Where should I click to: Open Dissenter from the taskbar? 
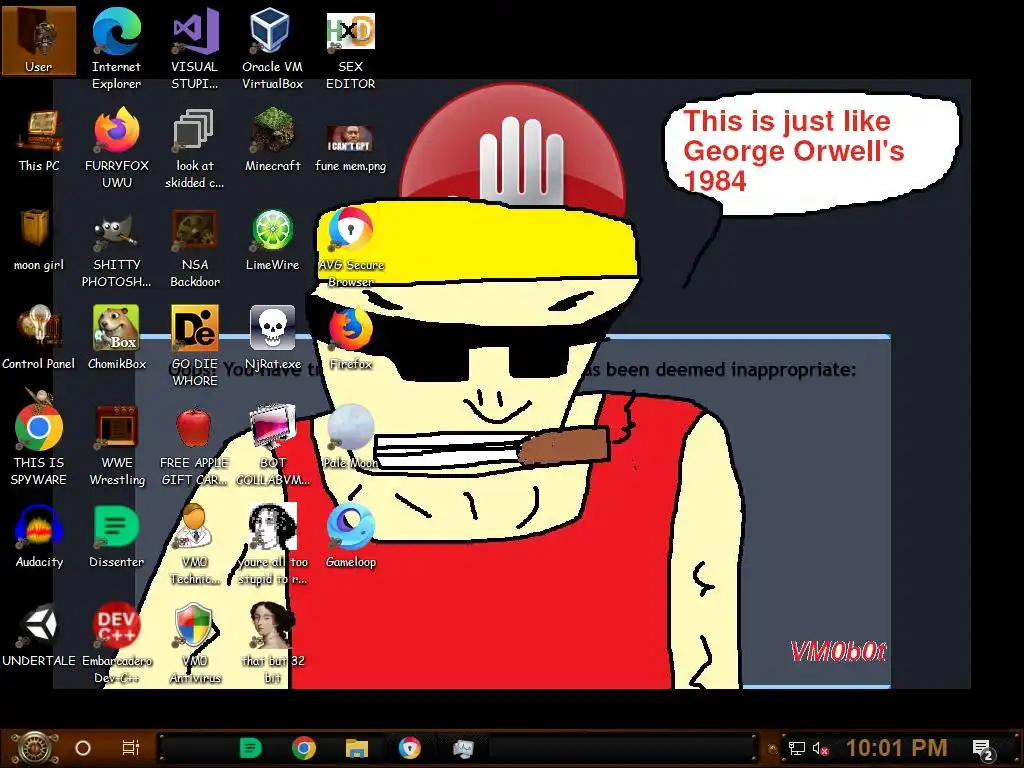[250, 748]
